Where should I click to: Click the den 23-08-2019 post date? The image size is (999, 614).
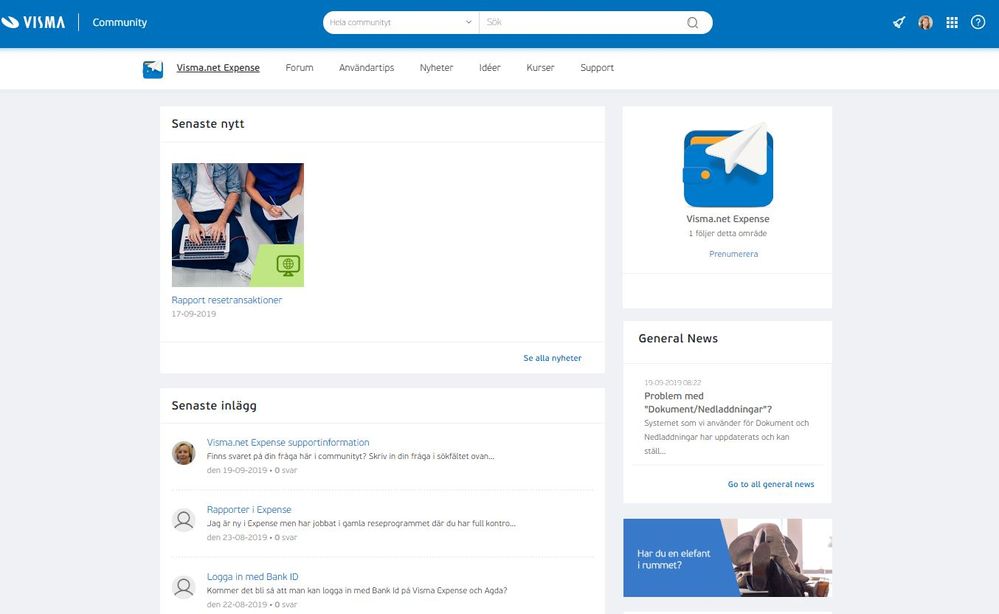237,538
